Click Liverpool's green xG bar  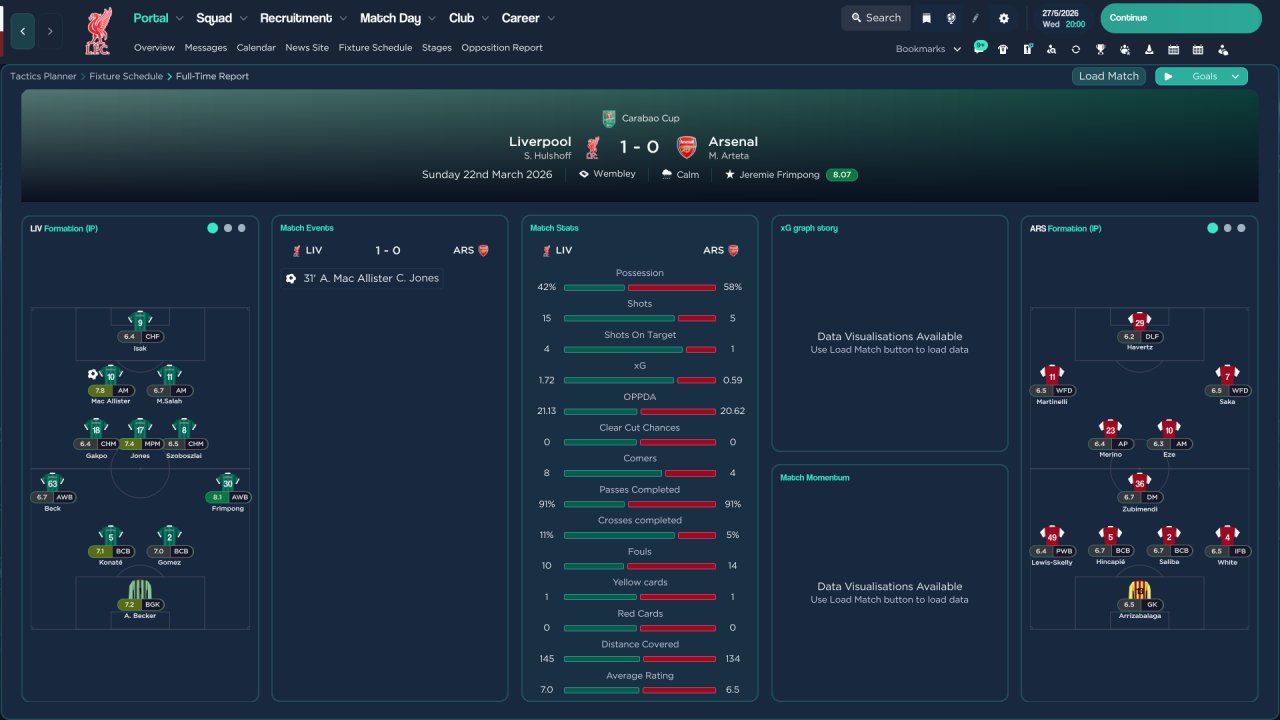pyautogui.click(x=619, y=380)
